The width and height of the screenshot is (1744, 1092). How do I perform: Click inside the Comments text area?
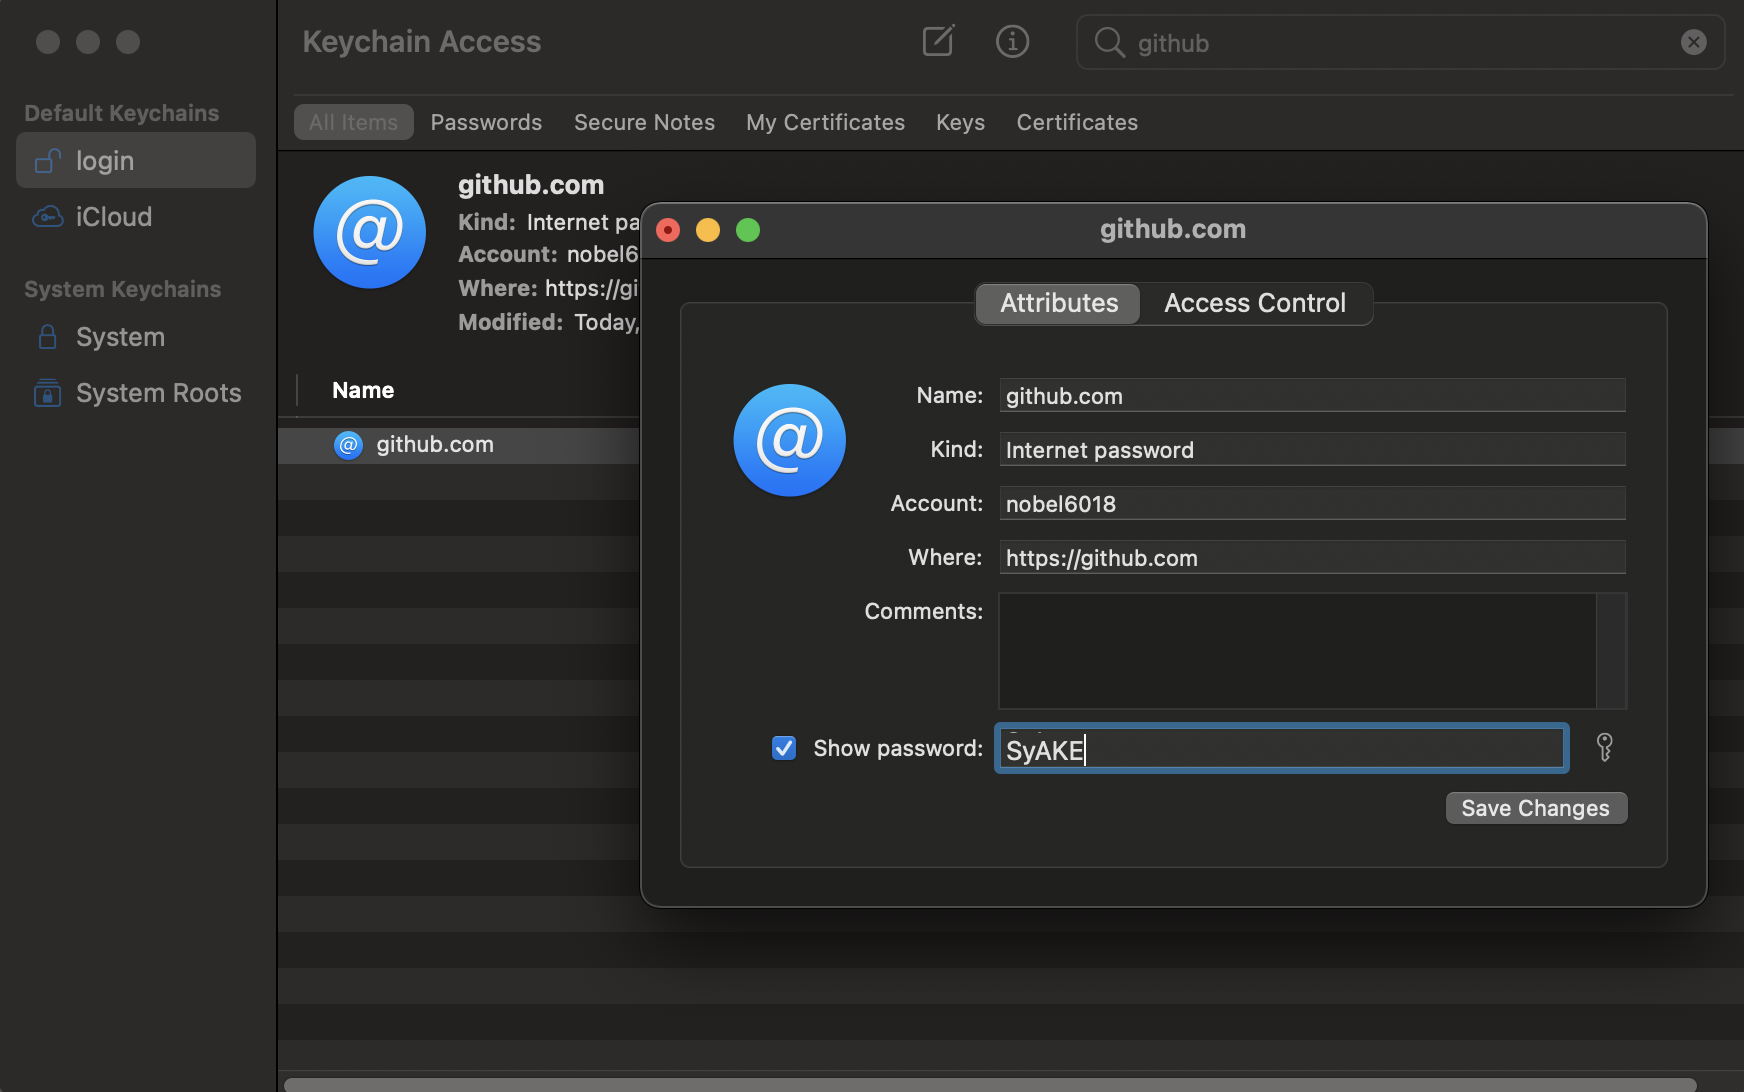(x=1297, y=651)
